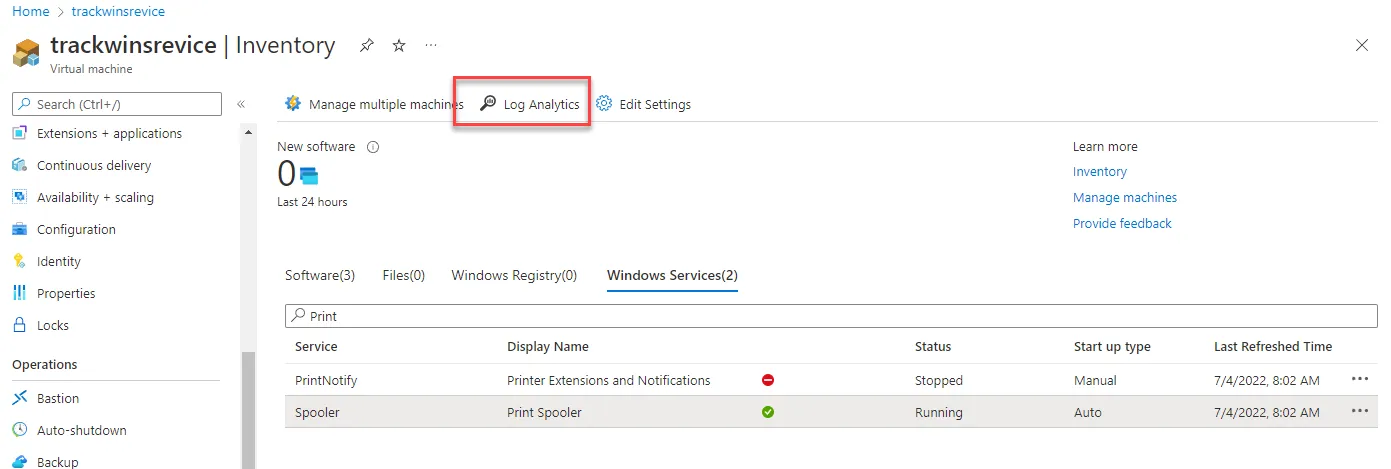1391x469 pixels.
Task: Sort by the Service column header
Action: click(x=316, y=347)
